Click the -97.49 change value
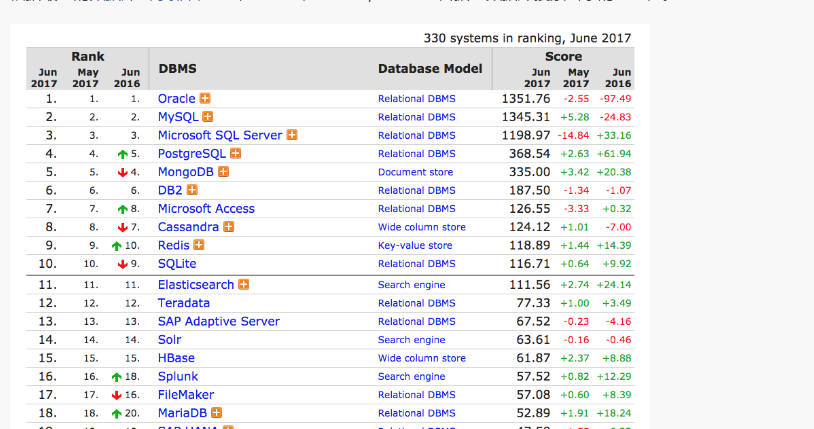Viewport: 814px width, 429px height. (x=615, y=99)
